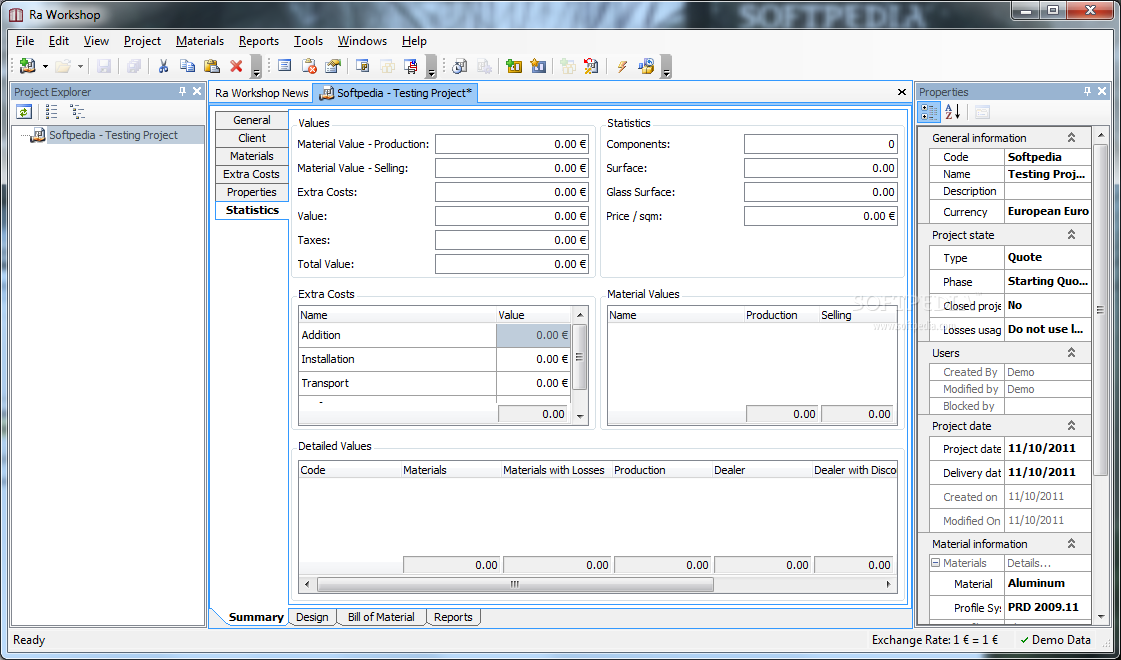This screenshot has height=660, width=1121.
Task: Click the Save floppy disk icon
Action: click(104, 67)
